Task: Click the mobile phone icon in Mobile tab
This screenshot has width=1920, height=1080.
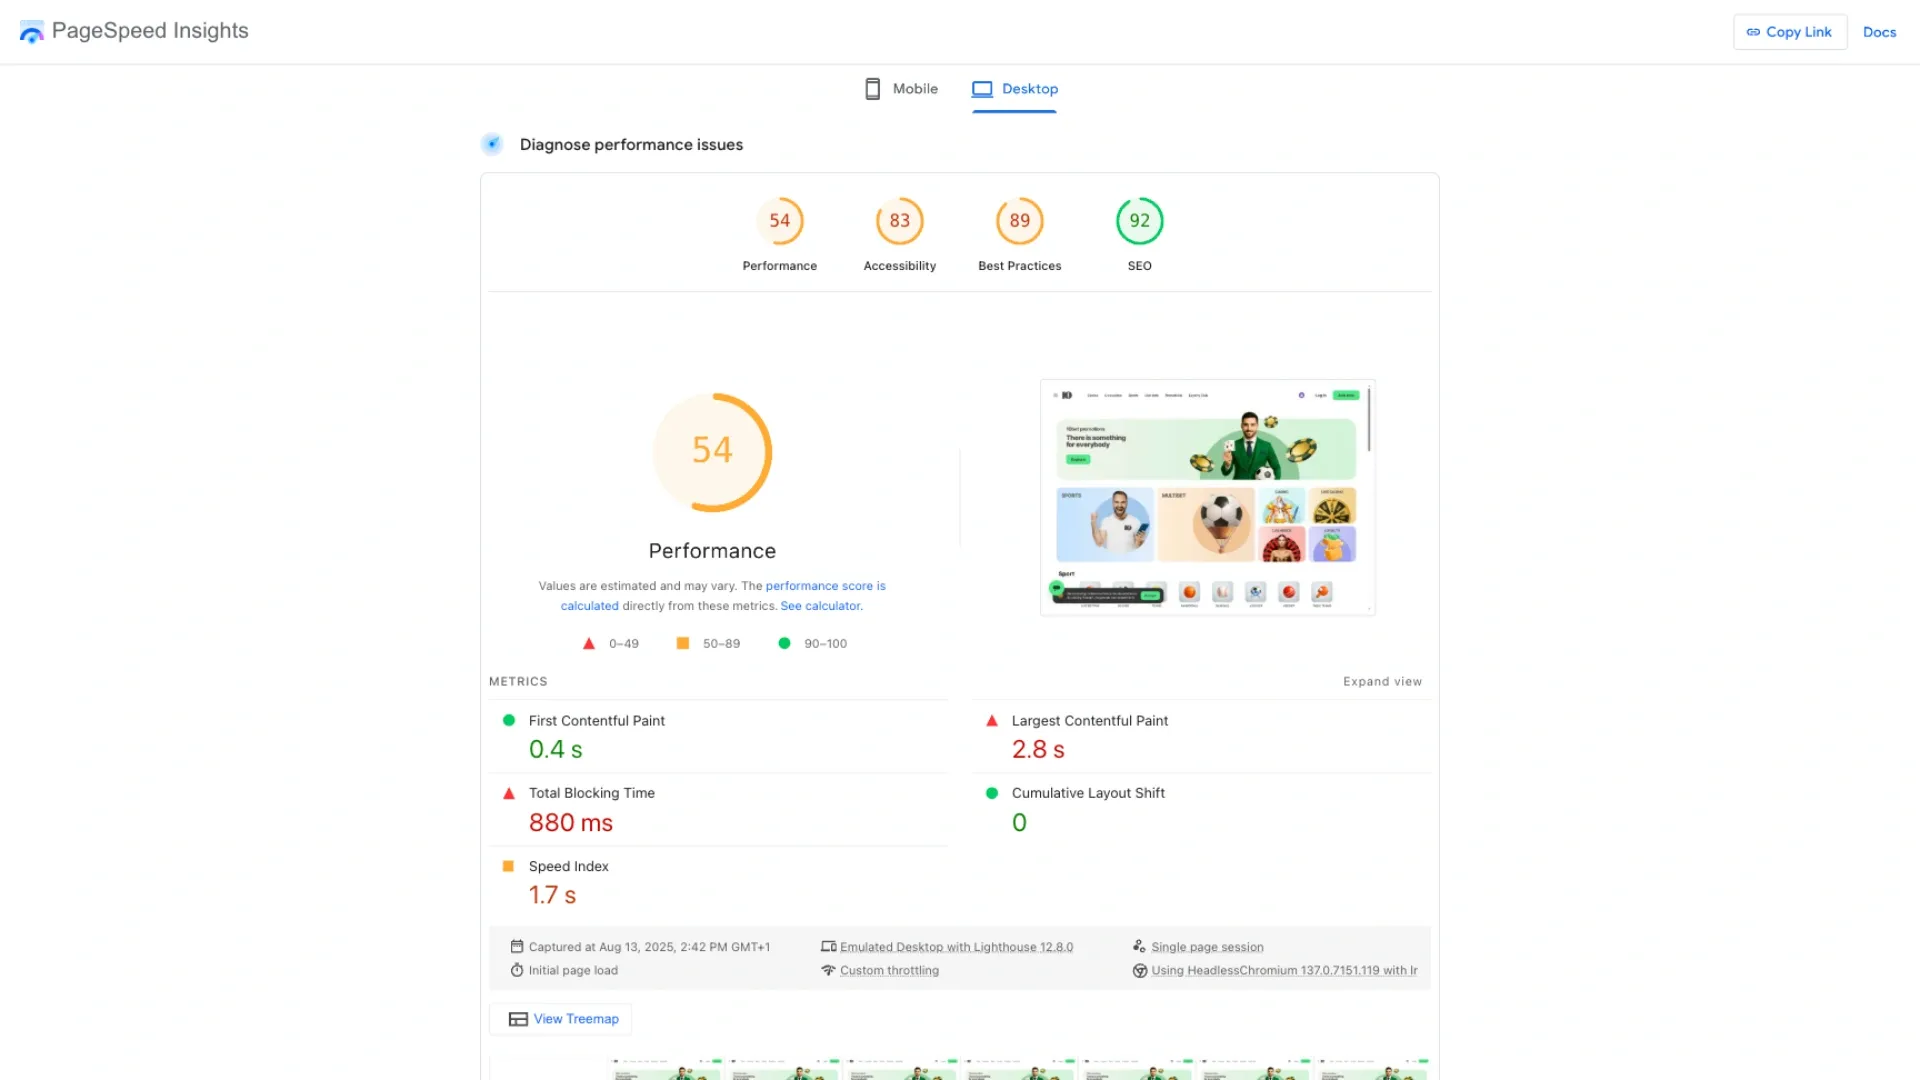Action: click(x=873, y=89)
